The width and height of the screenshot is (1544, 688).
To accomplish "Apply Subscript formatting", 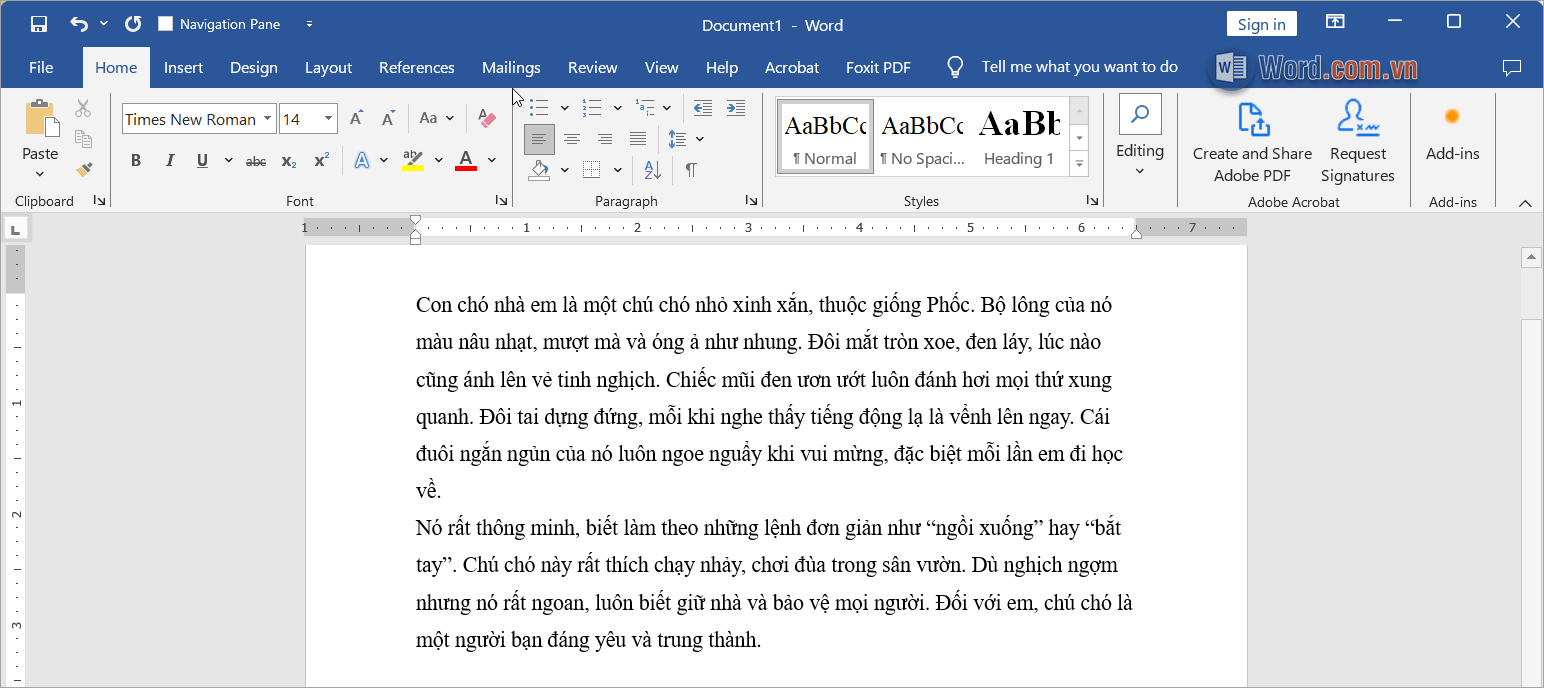I will click(288, 160).
